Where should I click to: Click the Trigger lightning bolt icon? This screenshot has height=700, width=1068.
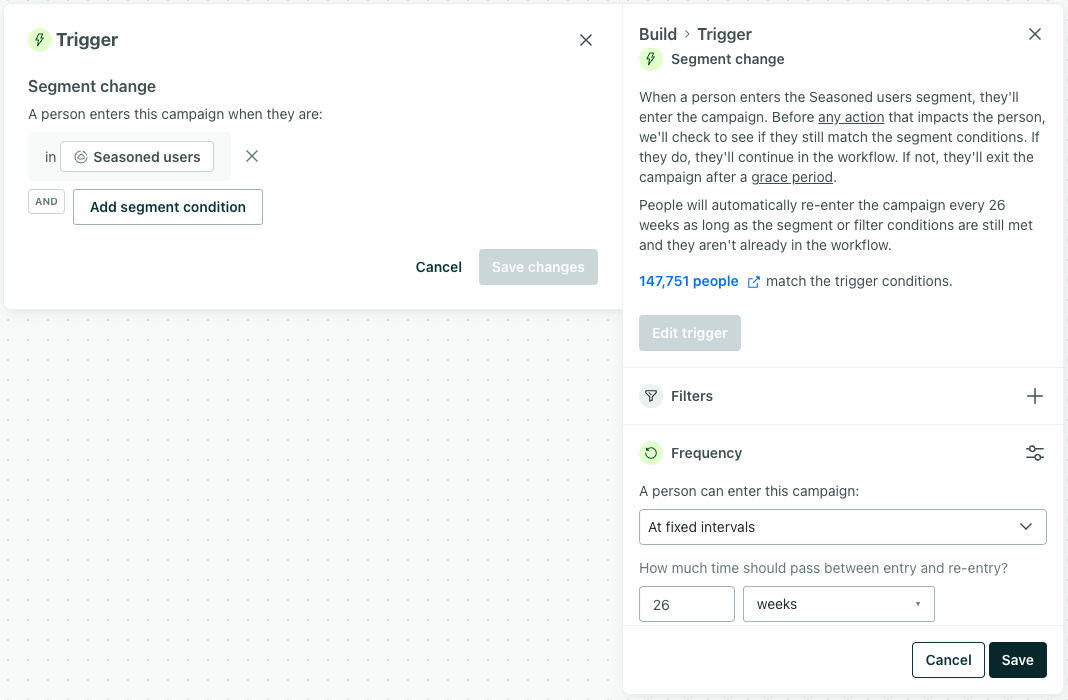tap(39, 40)
